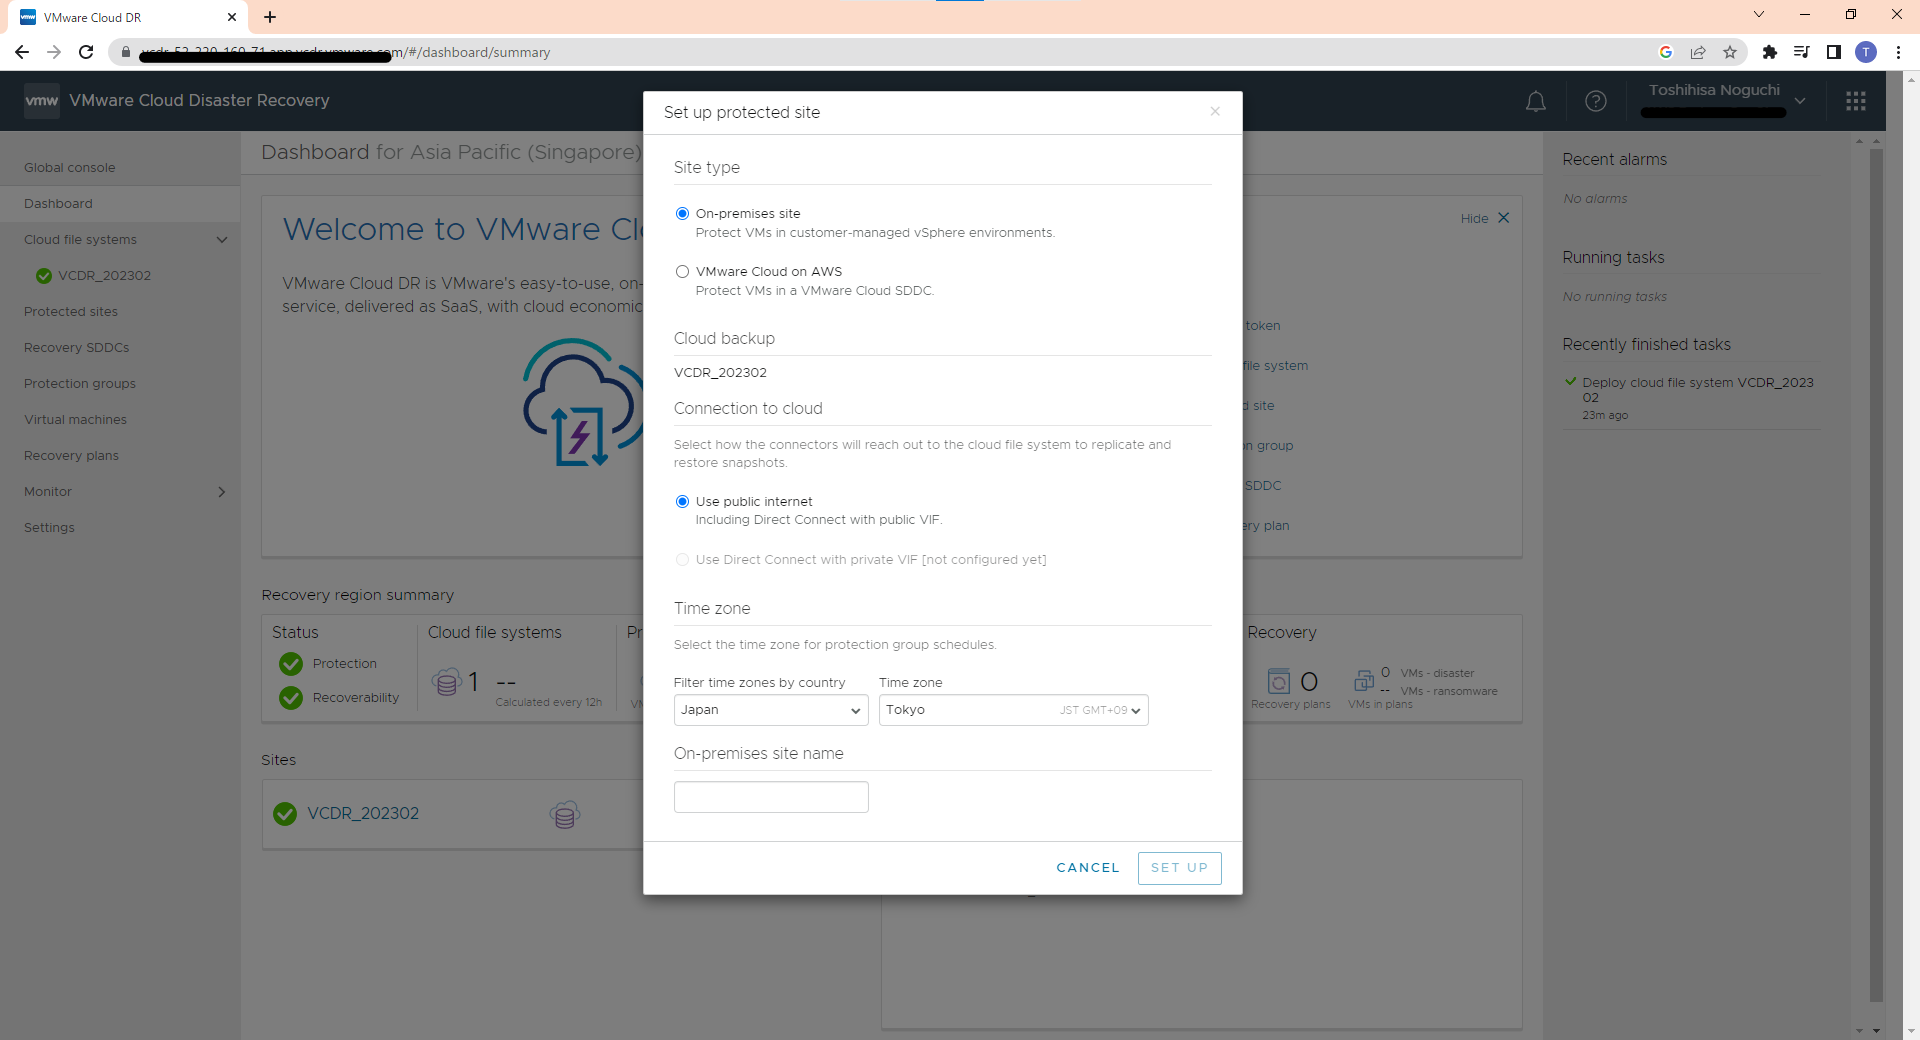
Task: Bookmark this page with star icon
Action: [1730, 52]
